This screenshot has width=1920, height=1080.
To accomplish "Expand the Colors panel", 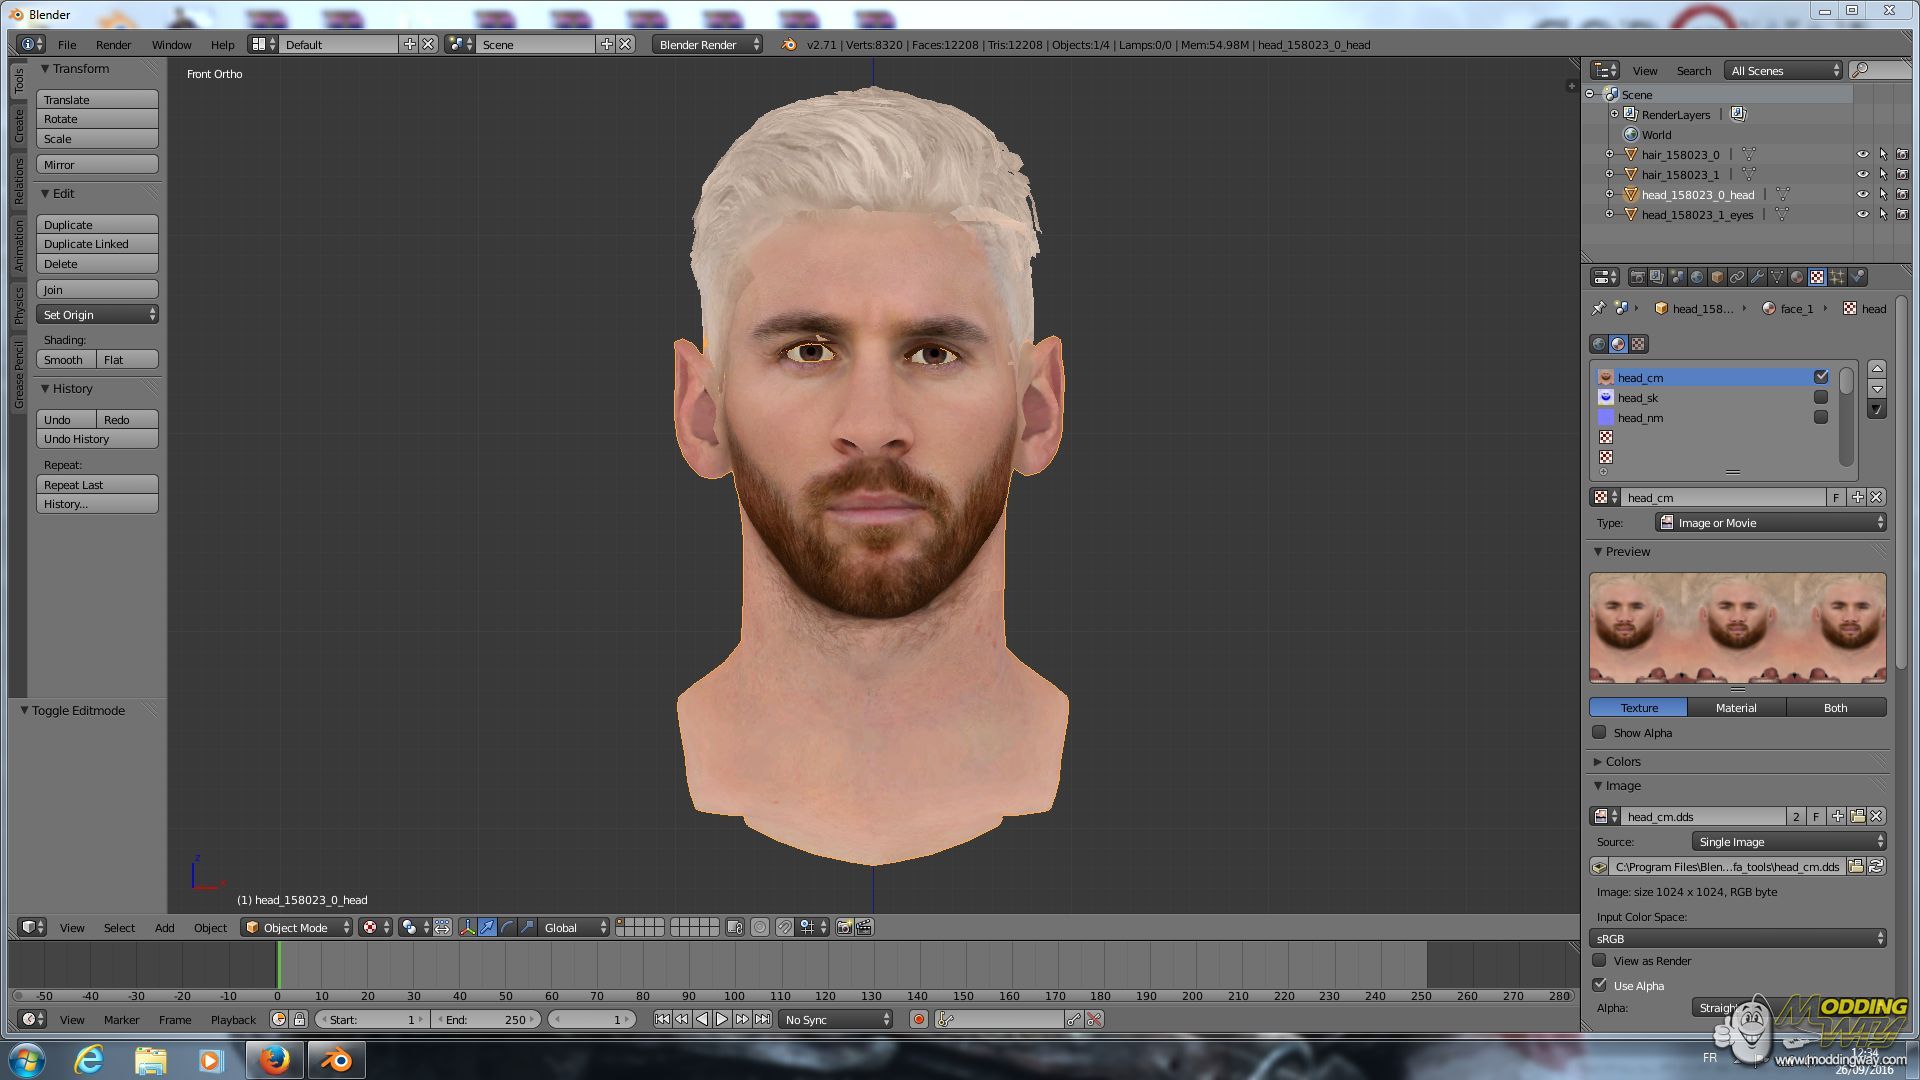I will pos(1622,762).
